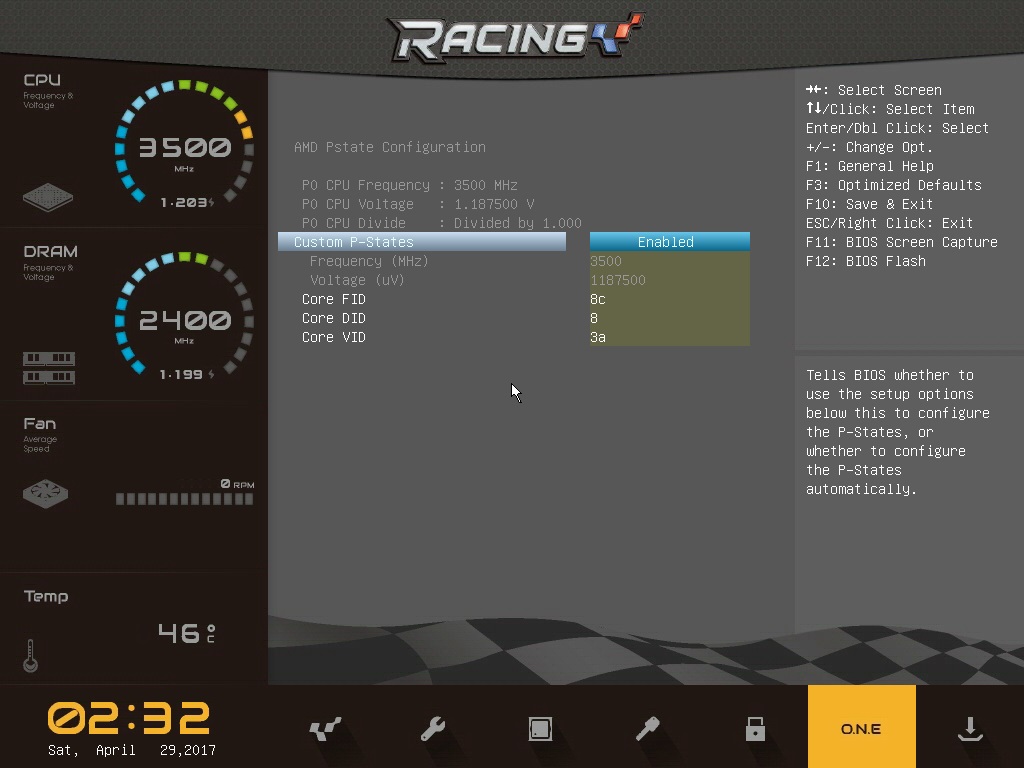Click the ESC/Right Click: Exit hint
The width and height of the screenshot is (1024, 768).
tap(889, 223)
